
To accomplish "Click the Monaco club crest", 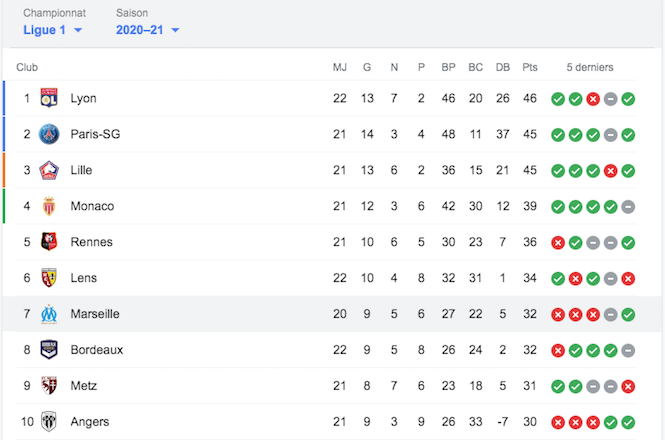I will point(49,206).
